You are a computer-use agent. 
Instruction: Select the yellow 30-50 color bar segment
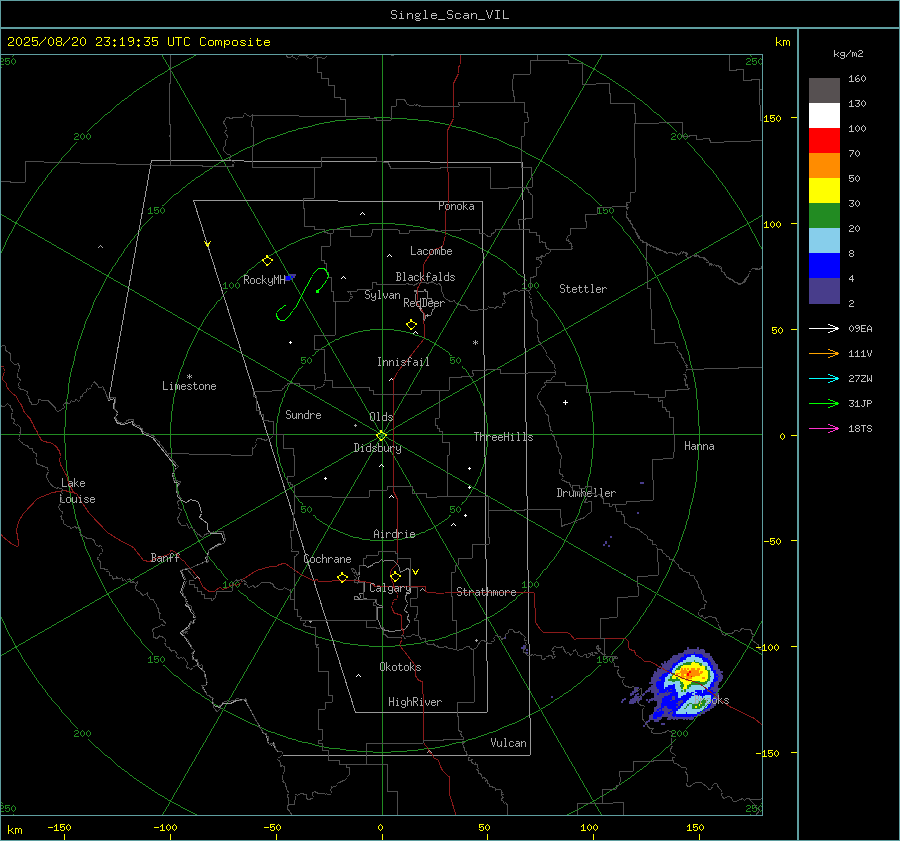click(824, 191)
